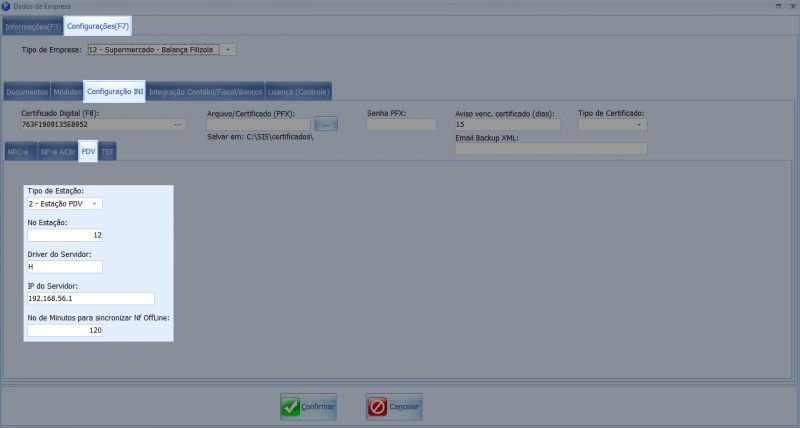Click the ellipsis in the Certificado Digital field
800x428 pixels.
178,125
